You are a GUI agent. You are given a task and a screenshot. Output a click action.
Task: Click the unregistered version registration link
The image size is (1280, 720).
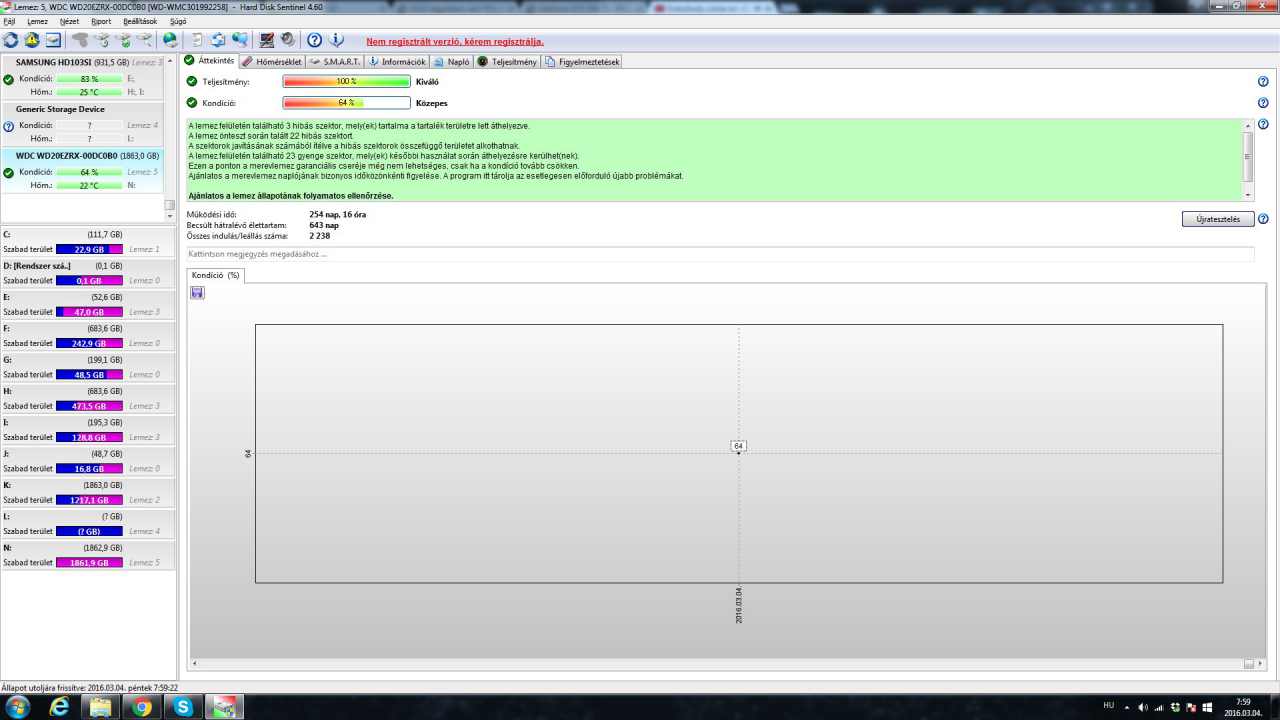[455, 42]
